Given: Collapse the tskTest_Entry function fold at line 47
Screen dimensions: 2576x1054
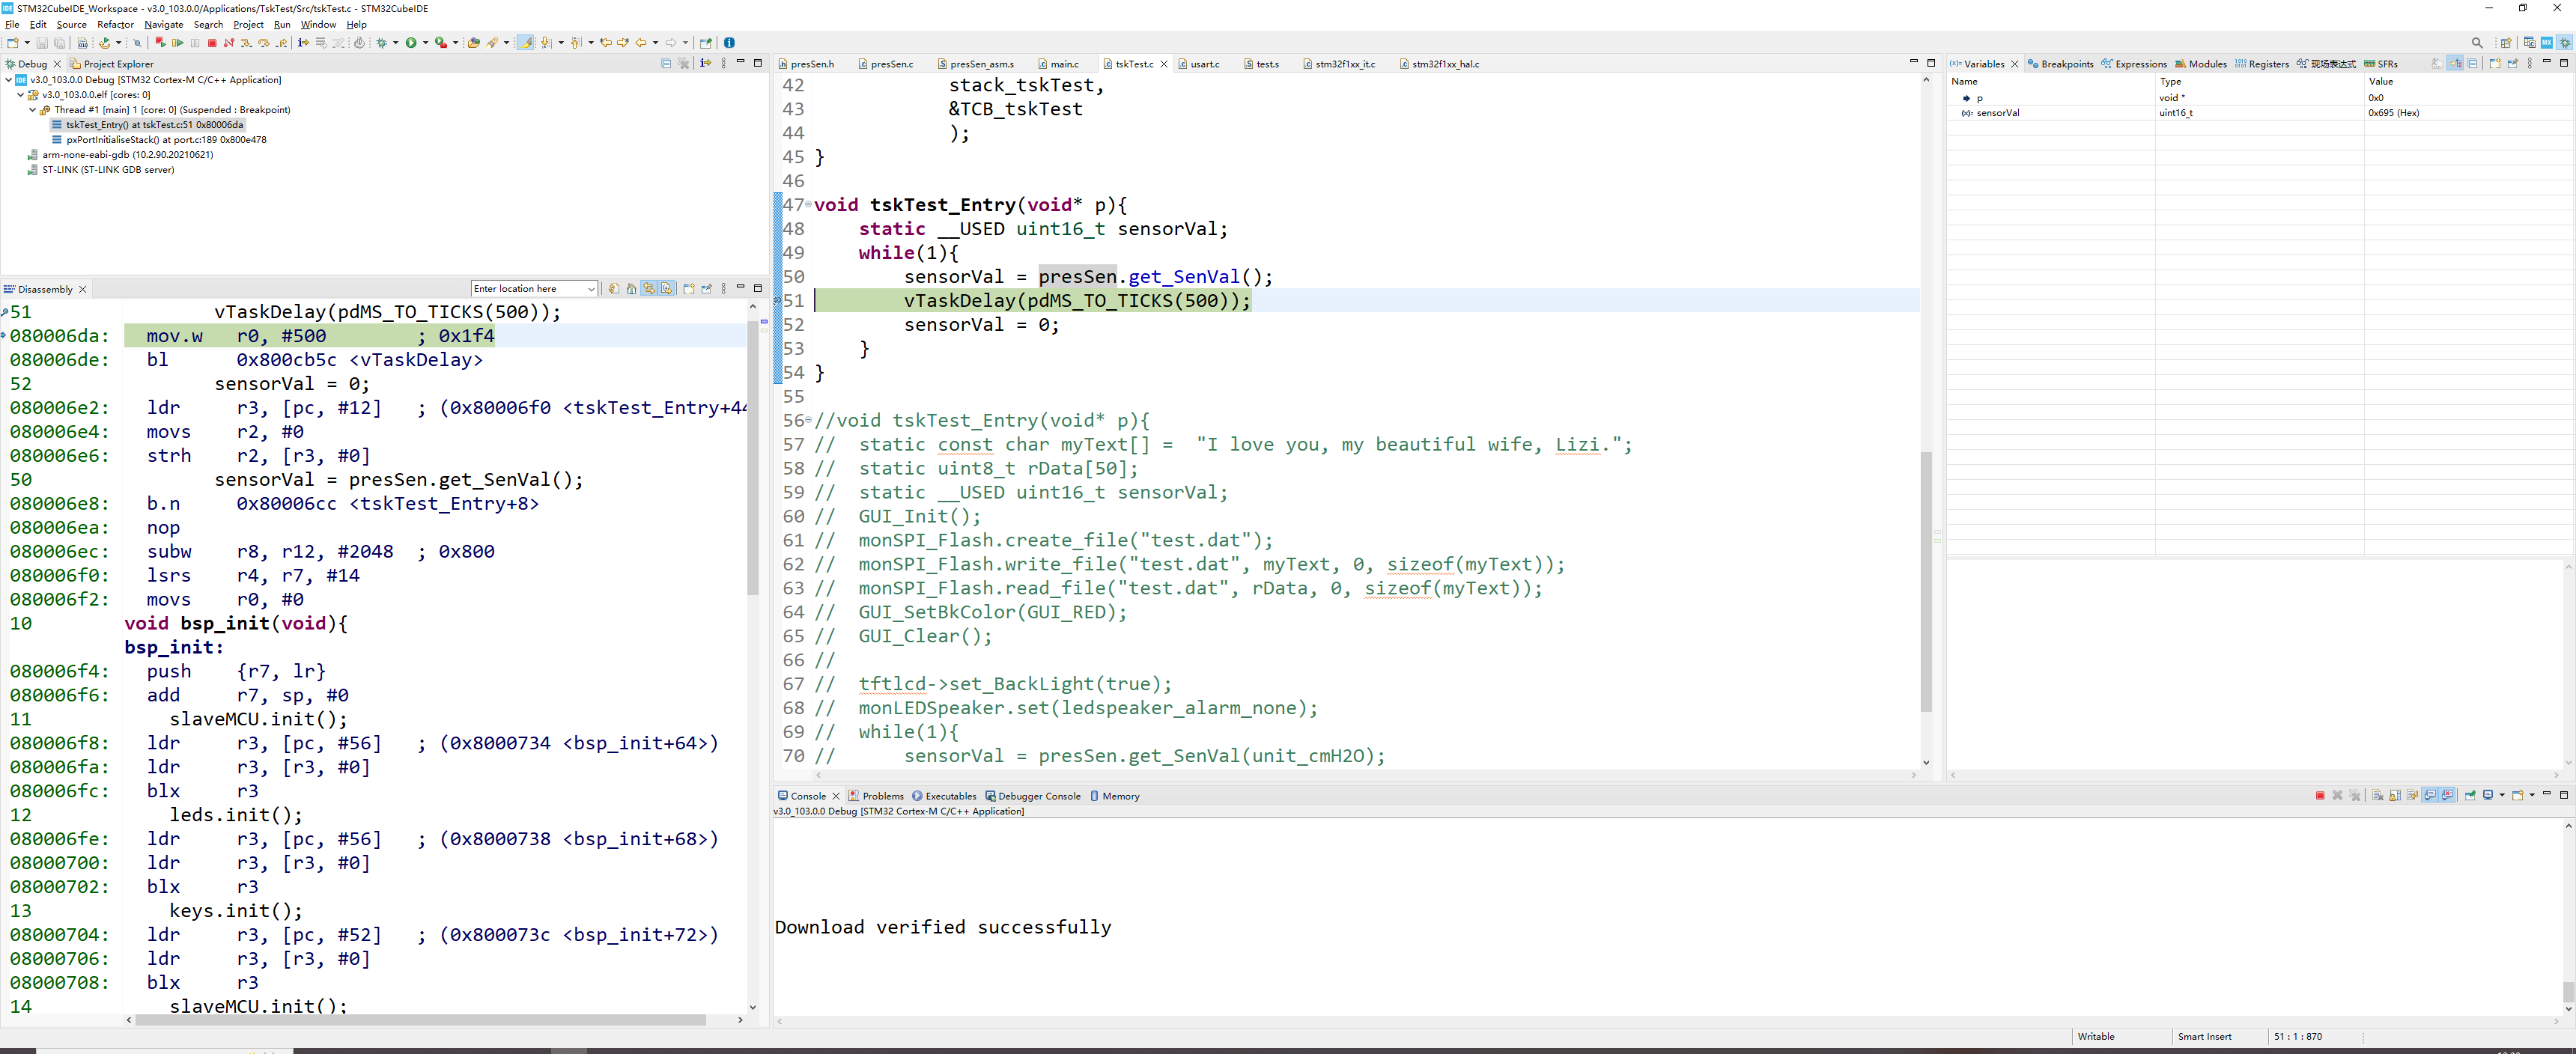Looking at the screenshot, I should [x=809, y=204].
